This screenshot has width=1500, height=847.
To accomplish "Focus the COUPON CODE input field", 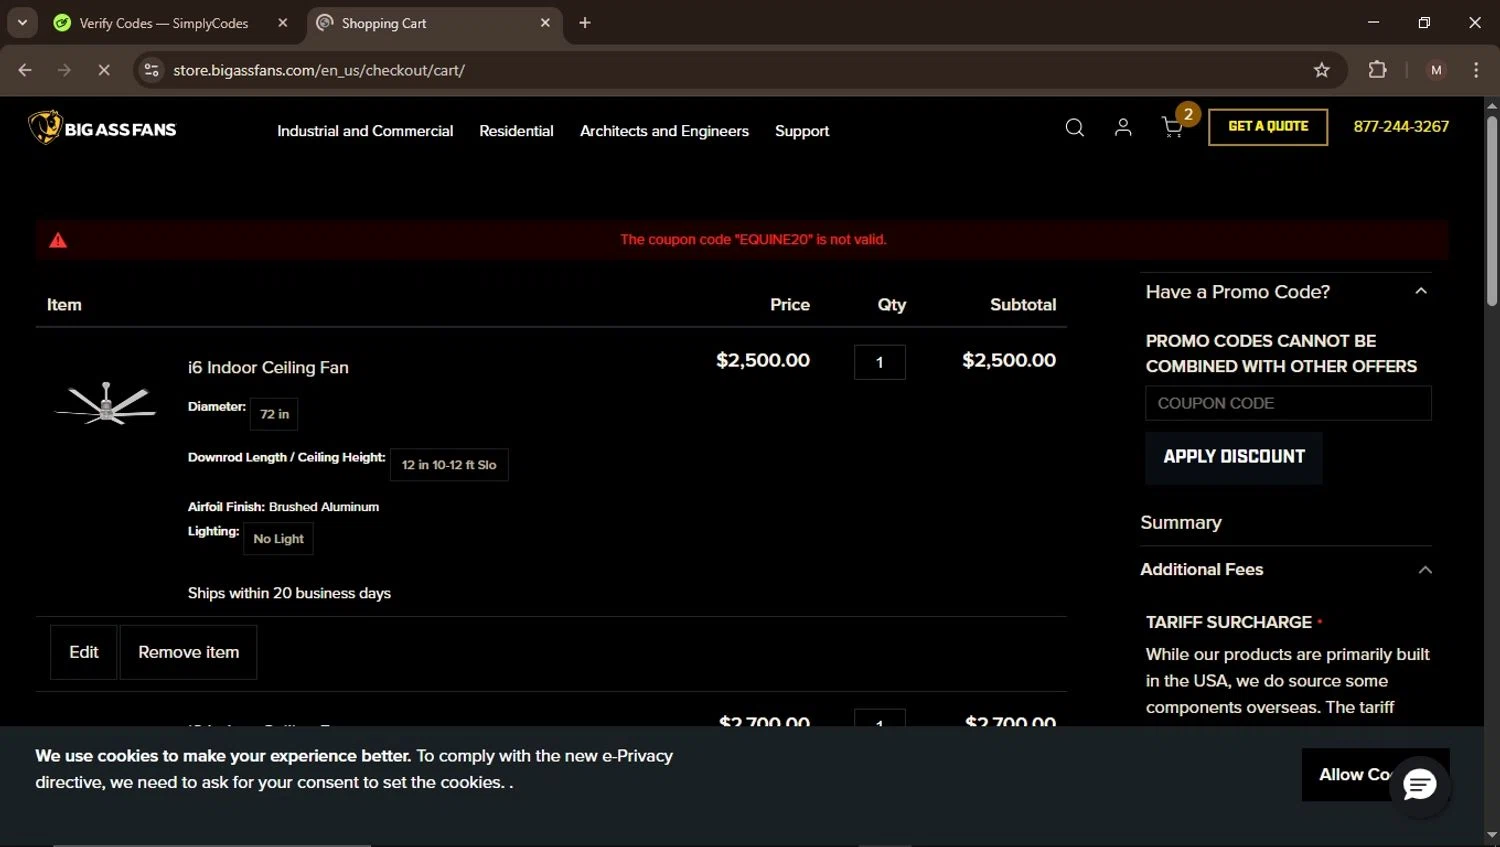I will pos(1288,403).
